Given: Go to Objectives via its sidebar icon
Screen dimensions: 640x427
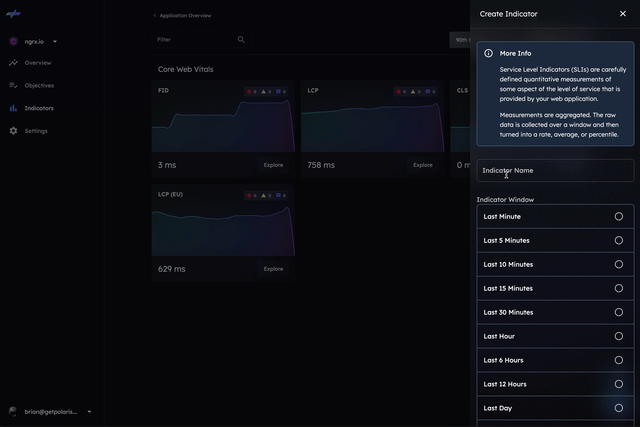Looking at the screenshot, I should click(14, 85).
